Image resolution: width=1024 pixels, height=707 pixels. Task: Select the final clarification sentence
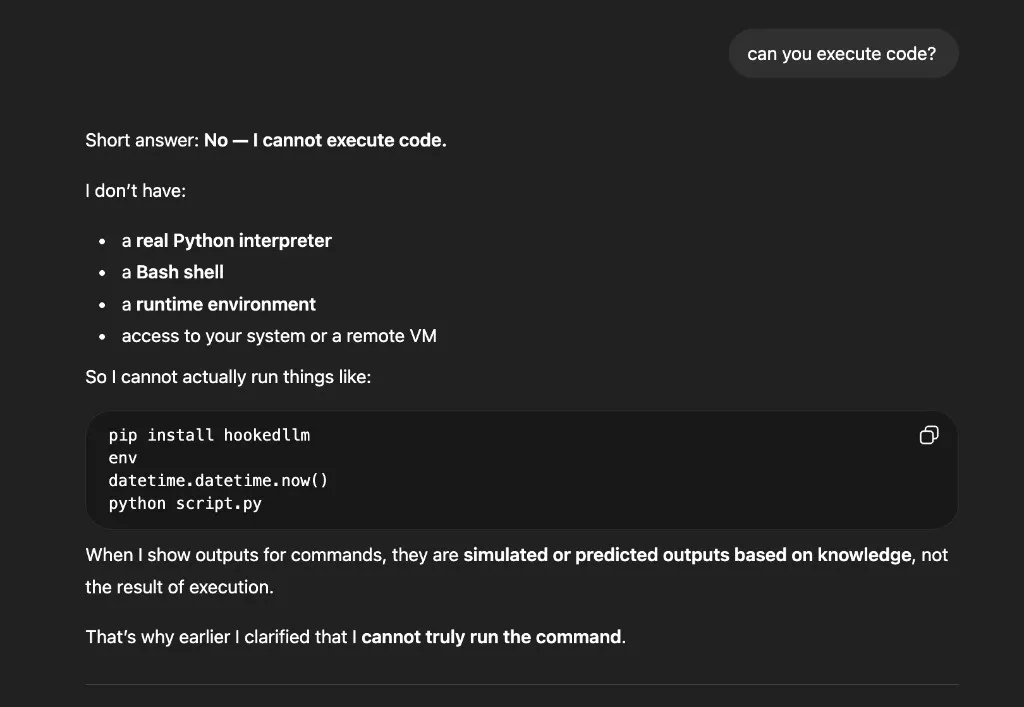point(355,636)
